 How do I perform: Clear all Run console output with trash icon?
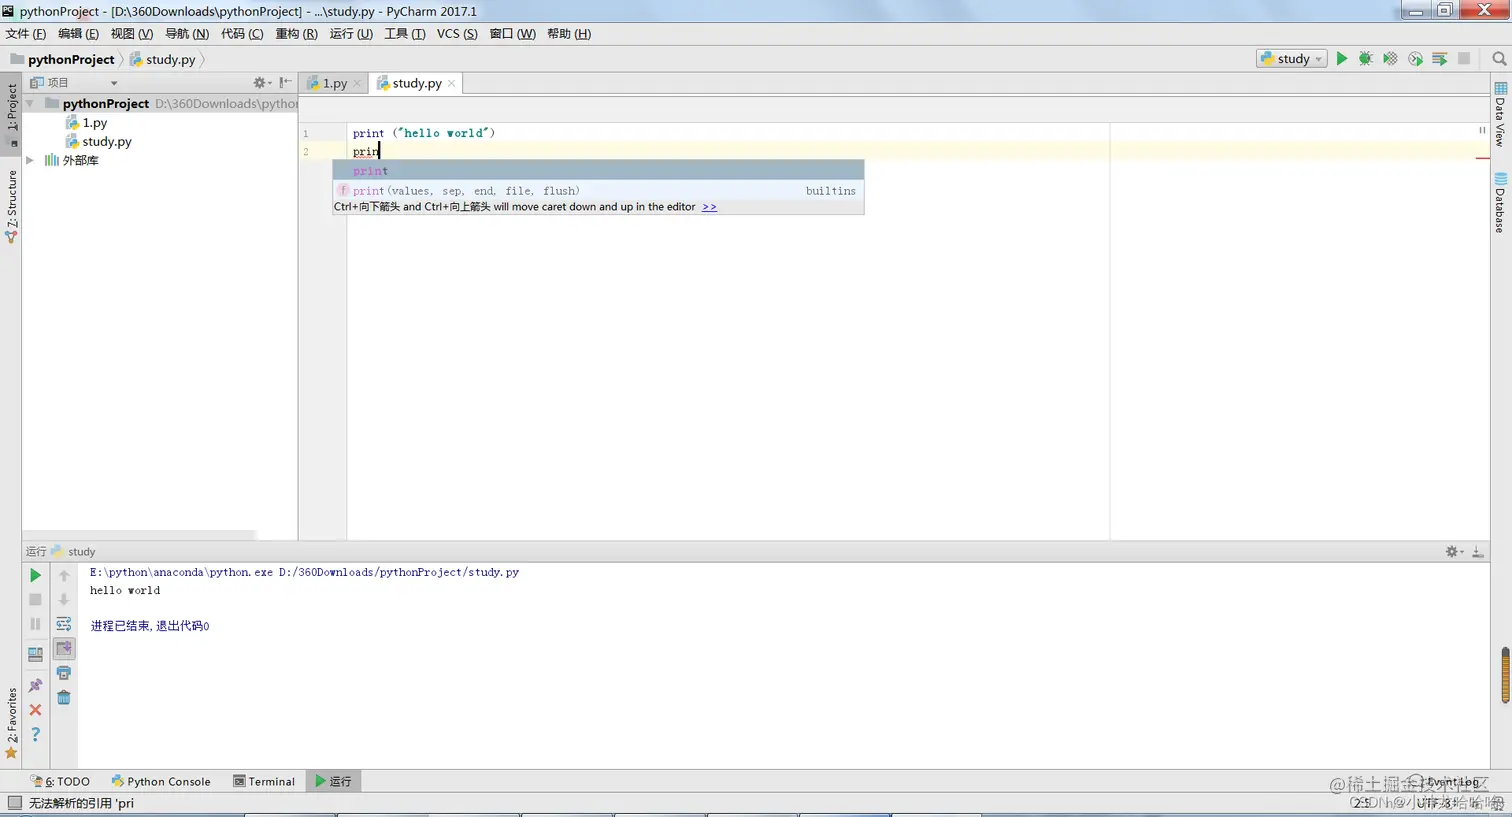(x=64, y=697)
